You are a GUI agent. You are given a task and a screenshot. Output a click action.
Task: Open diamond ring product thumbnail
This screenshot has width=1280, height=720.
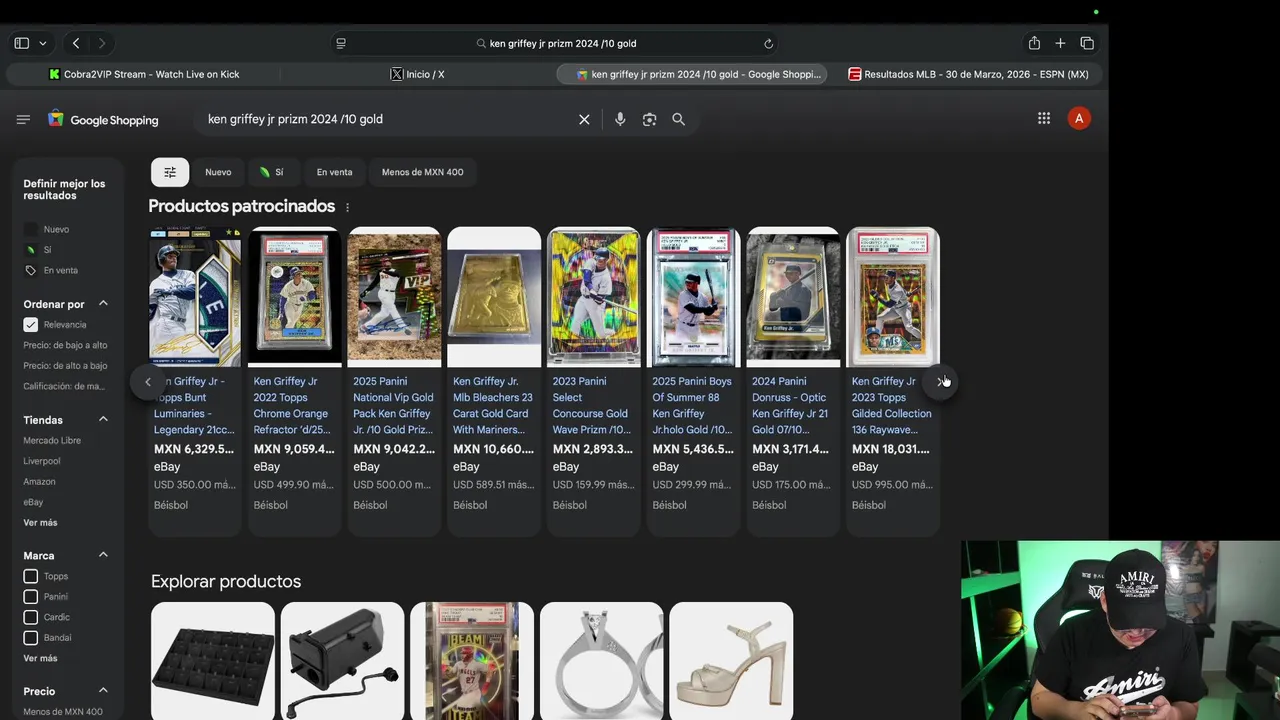(x=602, y=661)
